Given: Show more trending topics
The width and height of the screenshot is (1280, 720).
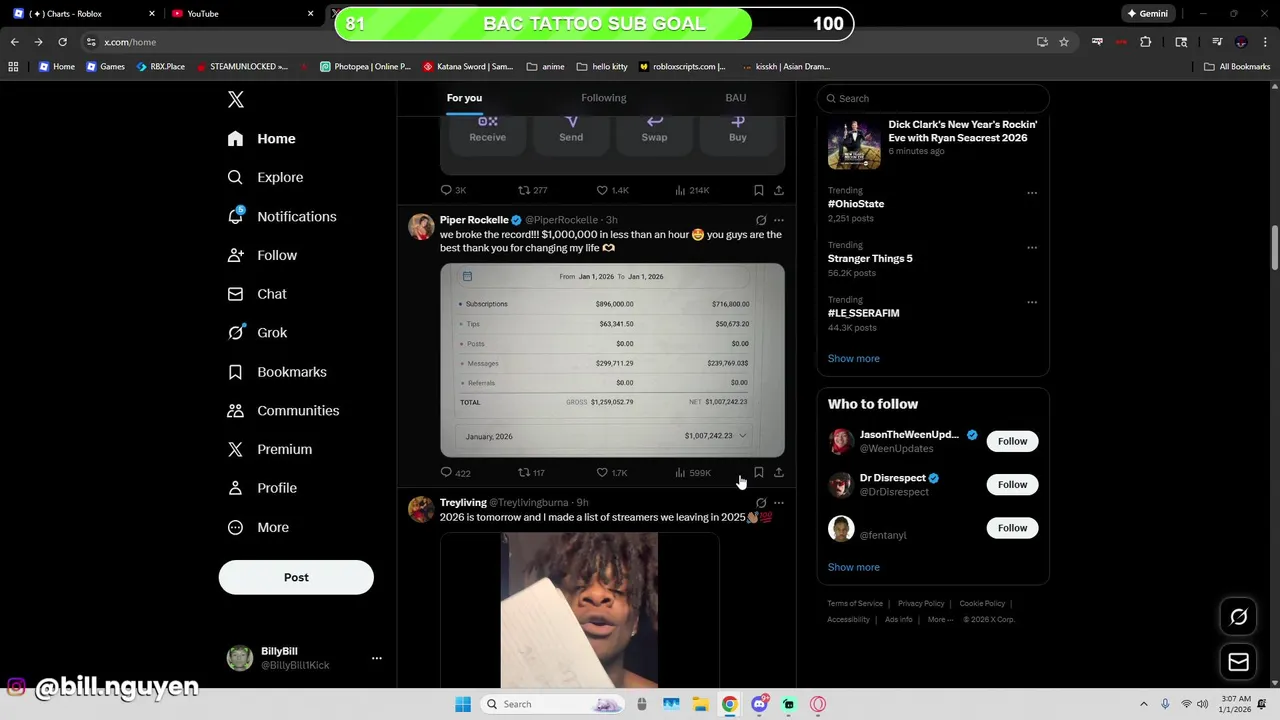Looking at the screenshot, I should click(854, 358).
